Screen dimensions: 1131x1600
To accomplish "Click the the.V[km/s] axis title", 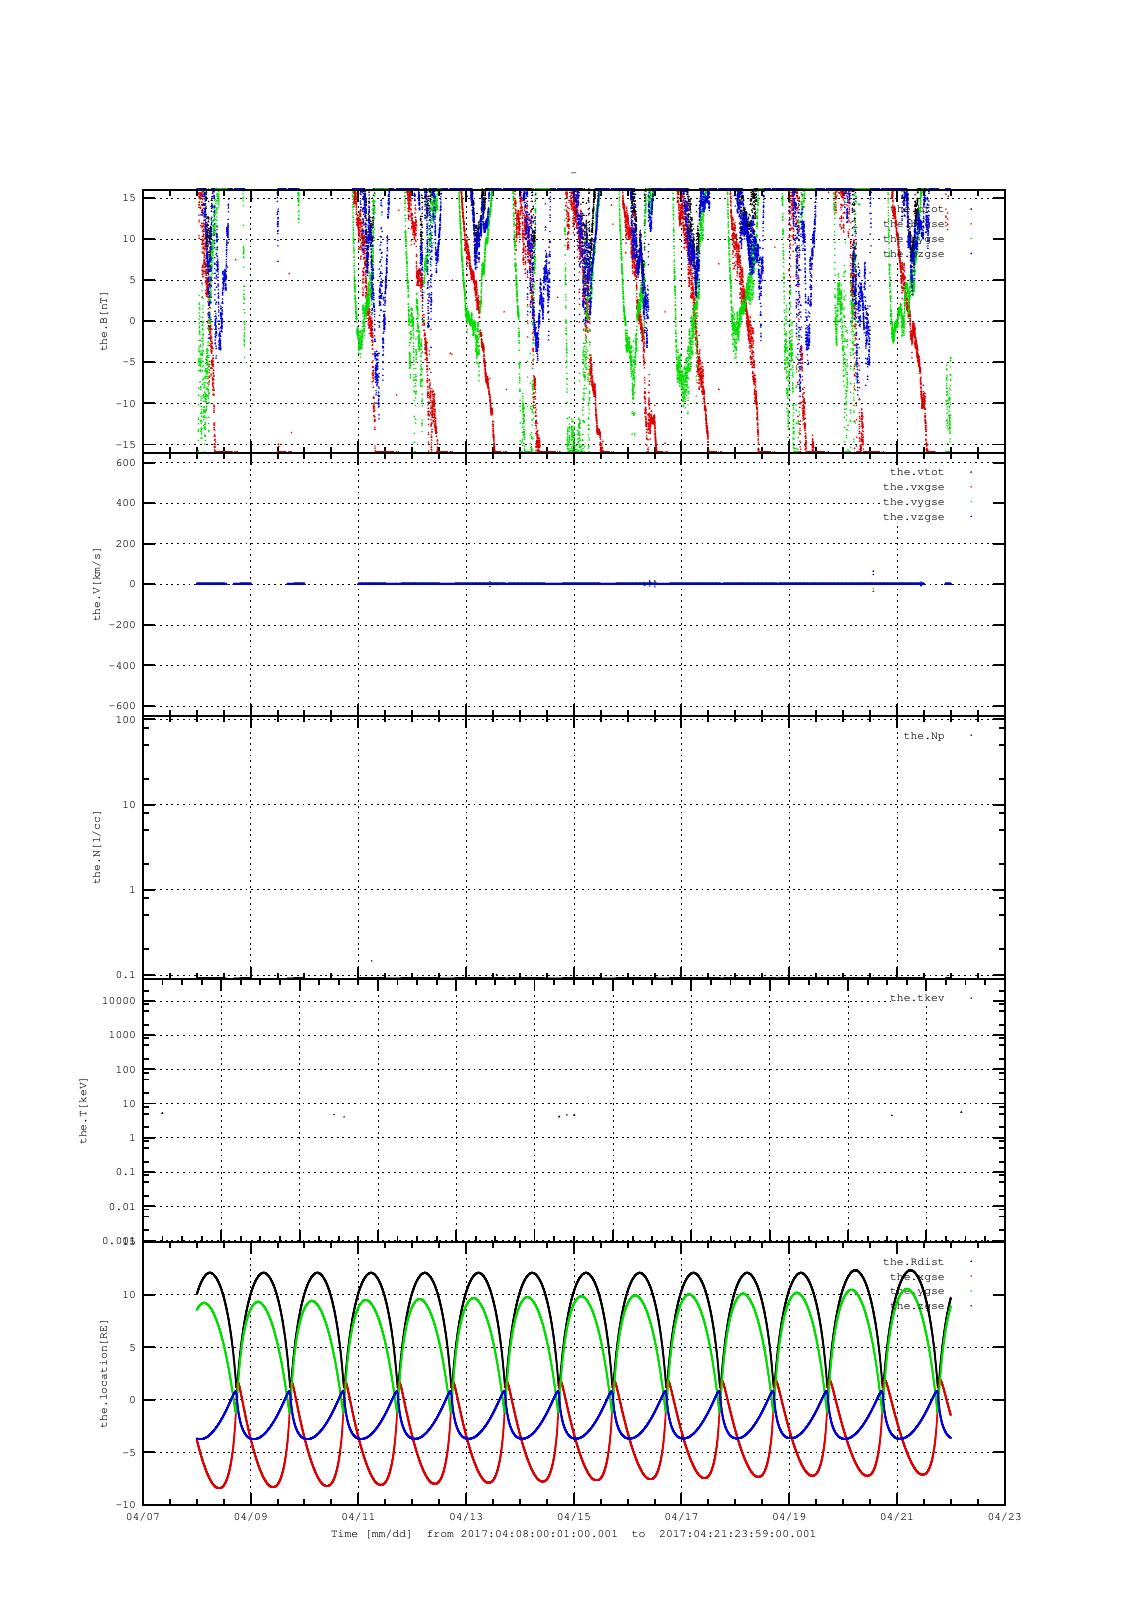I will tap(97, 584).
